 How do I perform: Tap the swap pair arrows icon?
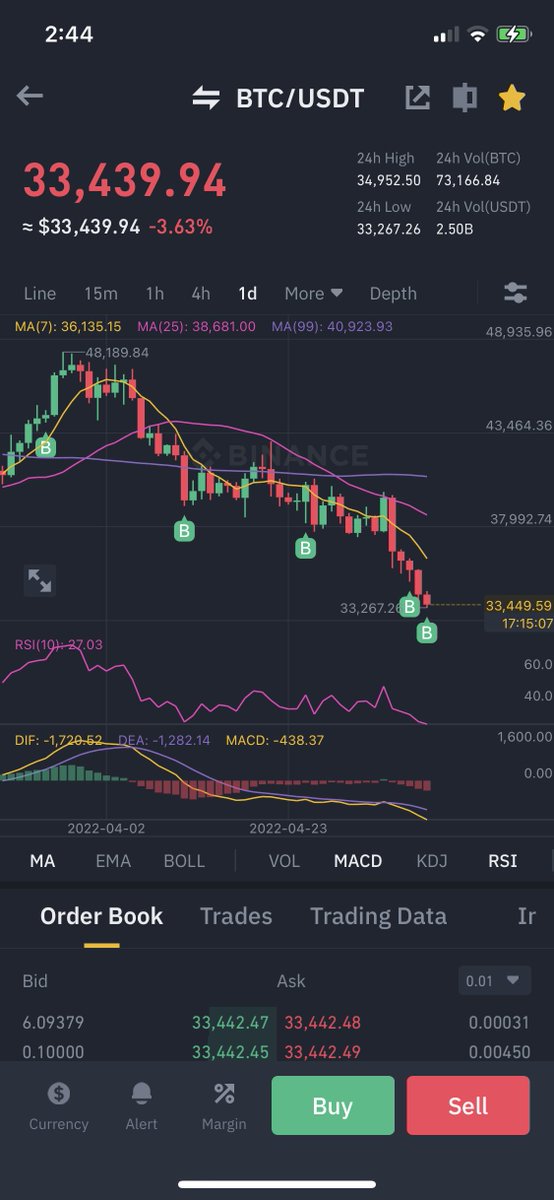(x=206, y=98)
